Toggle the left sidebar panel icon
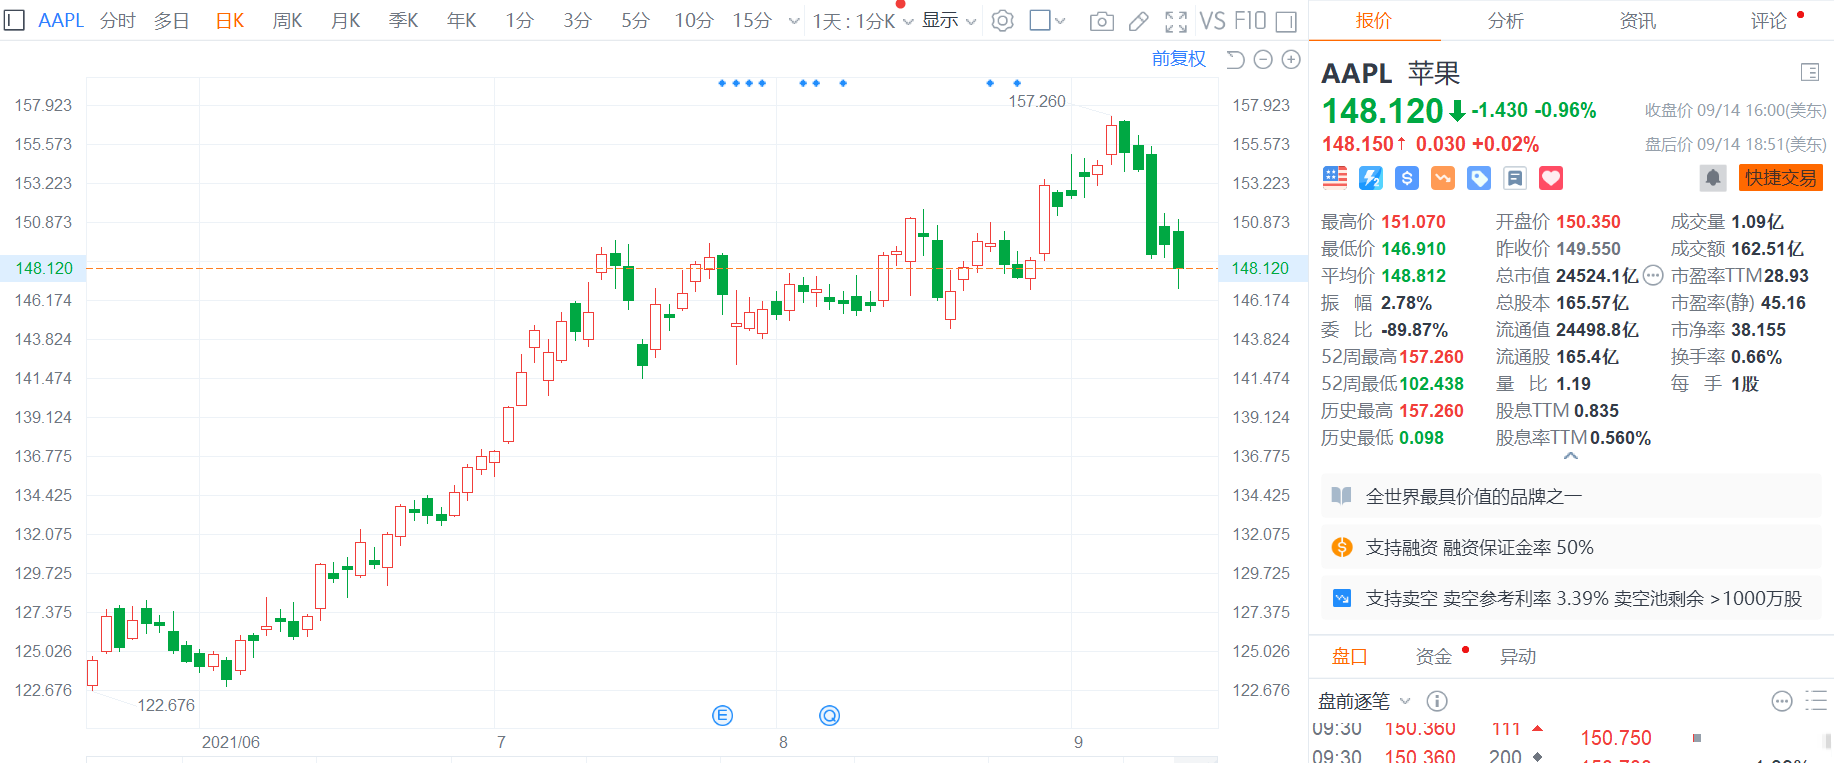The image size is (1835, 763). click(x=14, y=20)
